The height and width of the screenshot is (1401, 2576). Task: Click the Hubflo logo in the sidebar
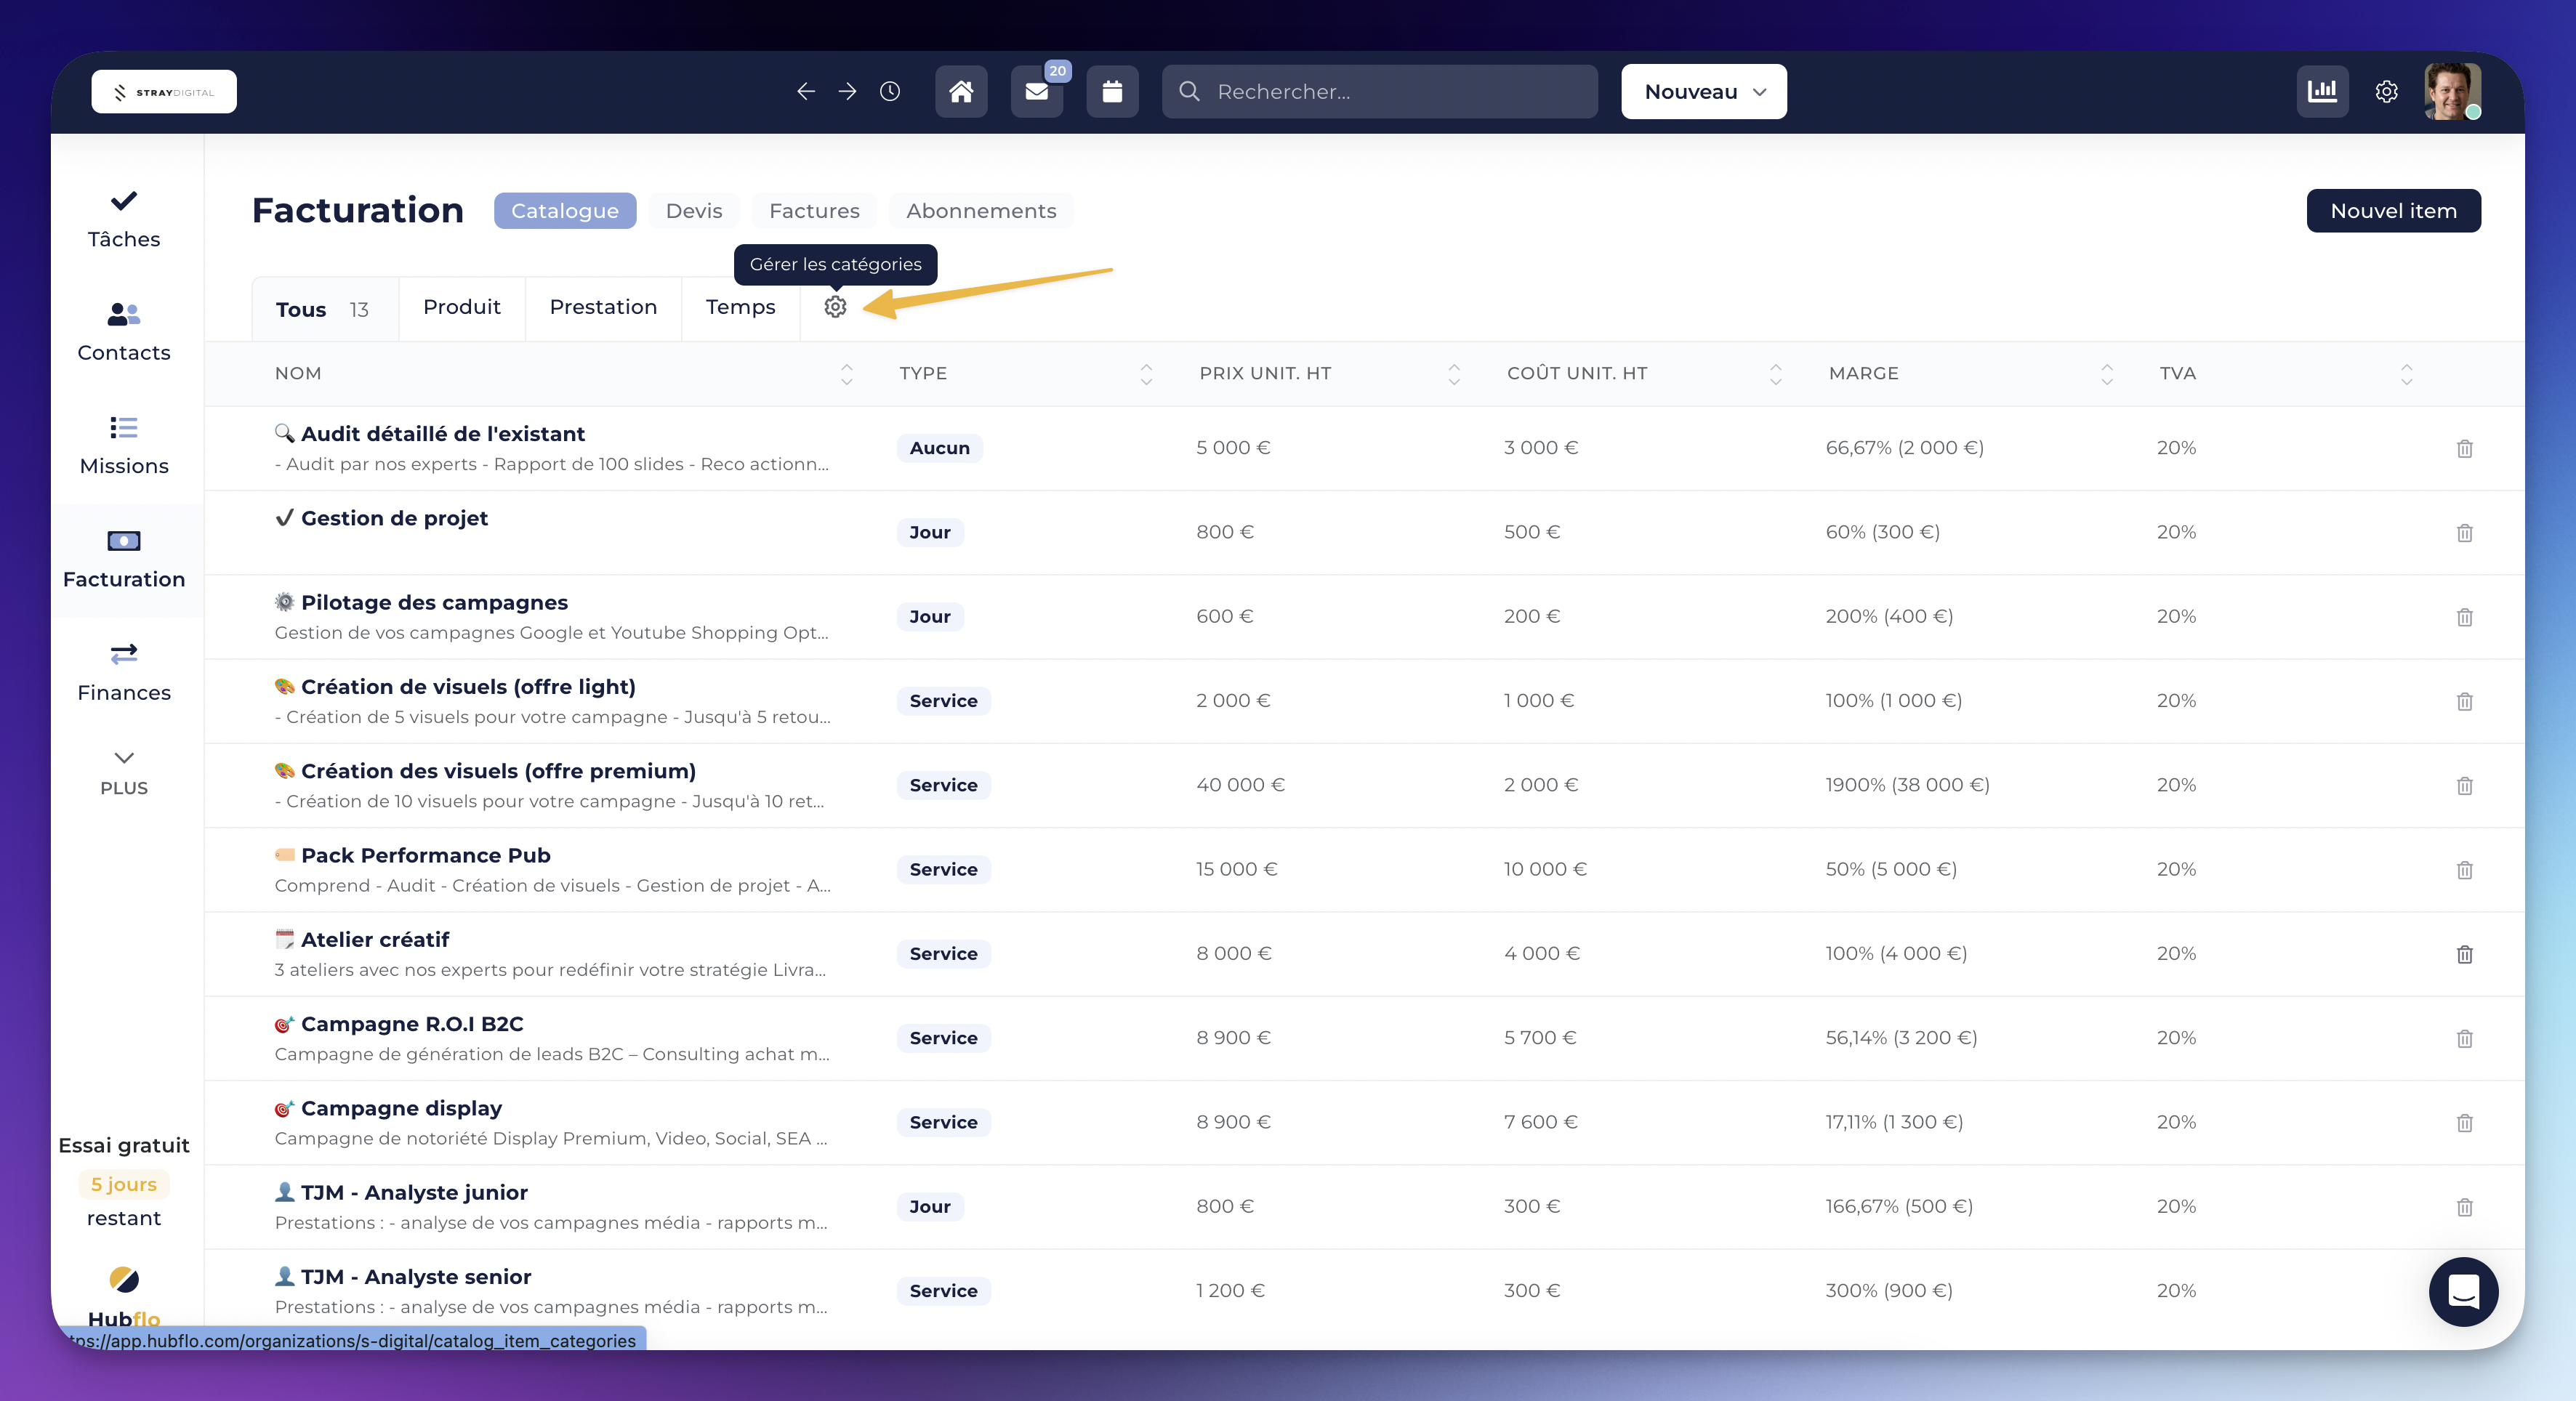tap(124, 1296)
